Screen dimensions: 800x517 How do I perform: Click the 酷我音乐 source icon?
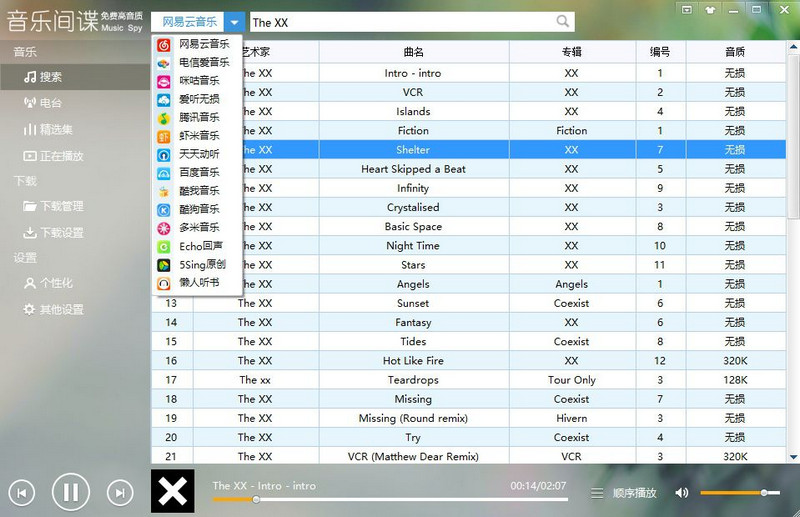[x=164, y=191]
